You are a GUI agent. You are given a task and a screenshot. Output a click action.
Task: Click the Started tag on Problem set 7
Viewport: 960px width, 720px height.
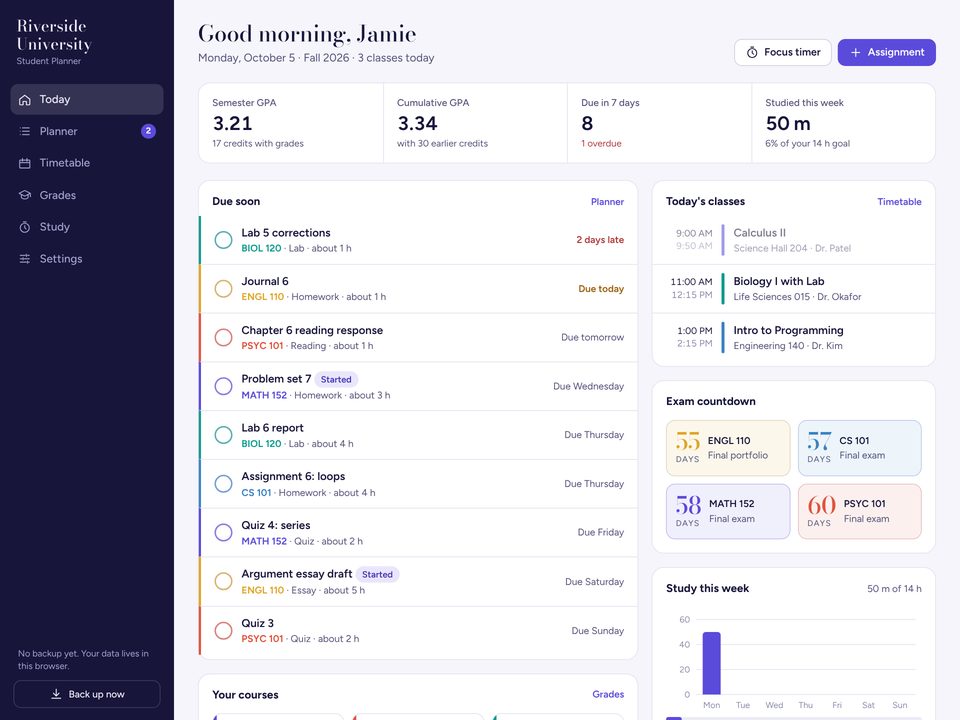[x=336, y=380]
